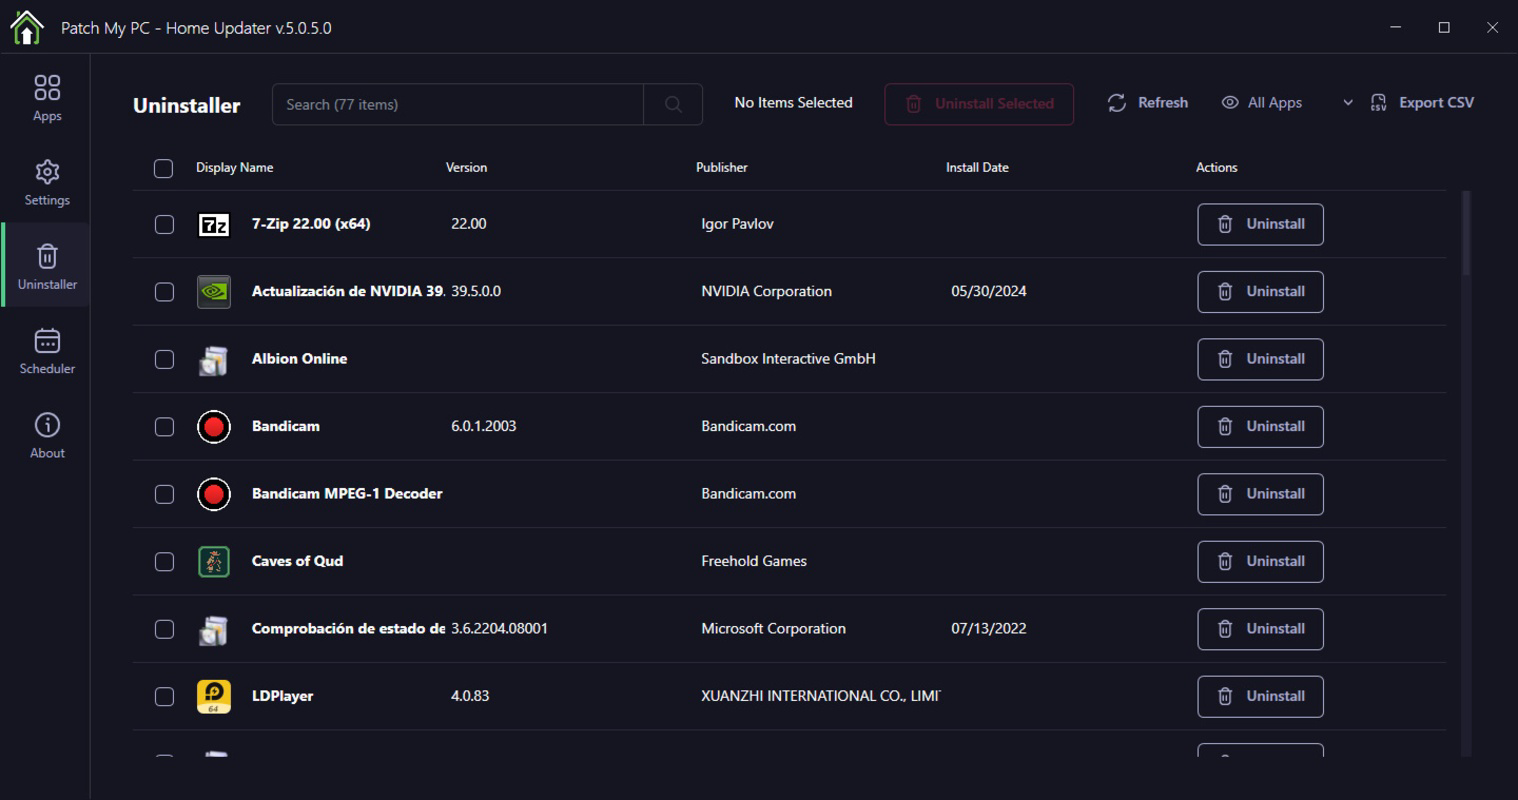This screenshot has height=800, width=1518.
Task: Expand the All Apps filter chevron
Action: (1348, 103)
